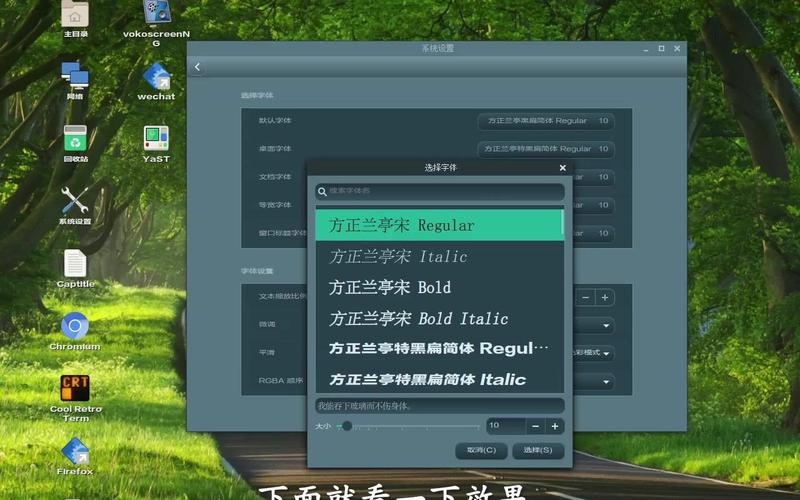Open the 桌面字体 font chooser button
This screenshot has height=500, width=800.
pos(546,149)
